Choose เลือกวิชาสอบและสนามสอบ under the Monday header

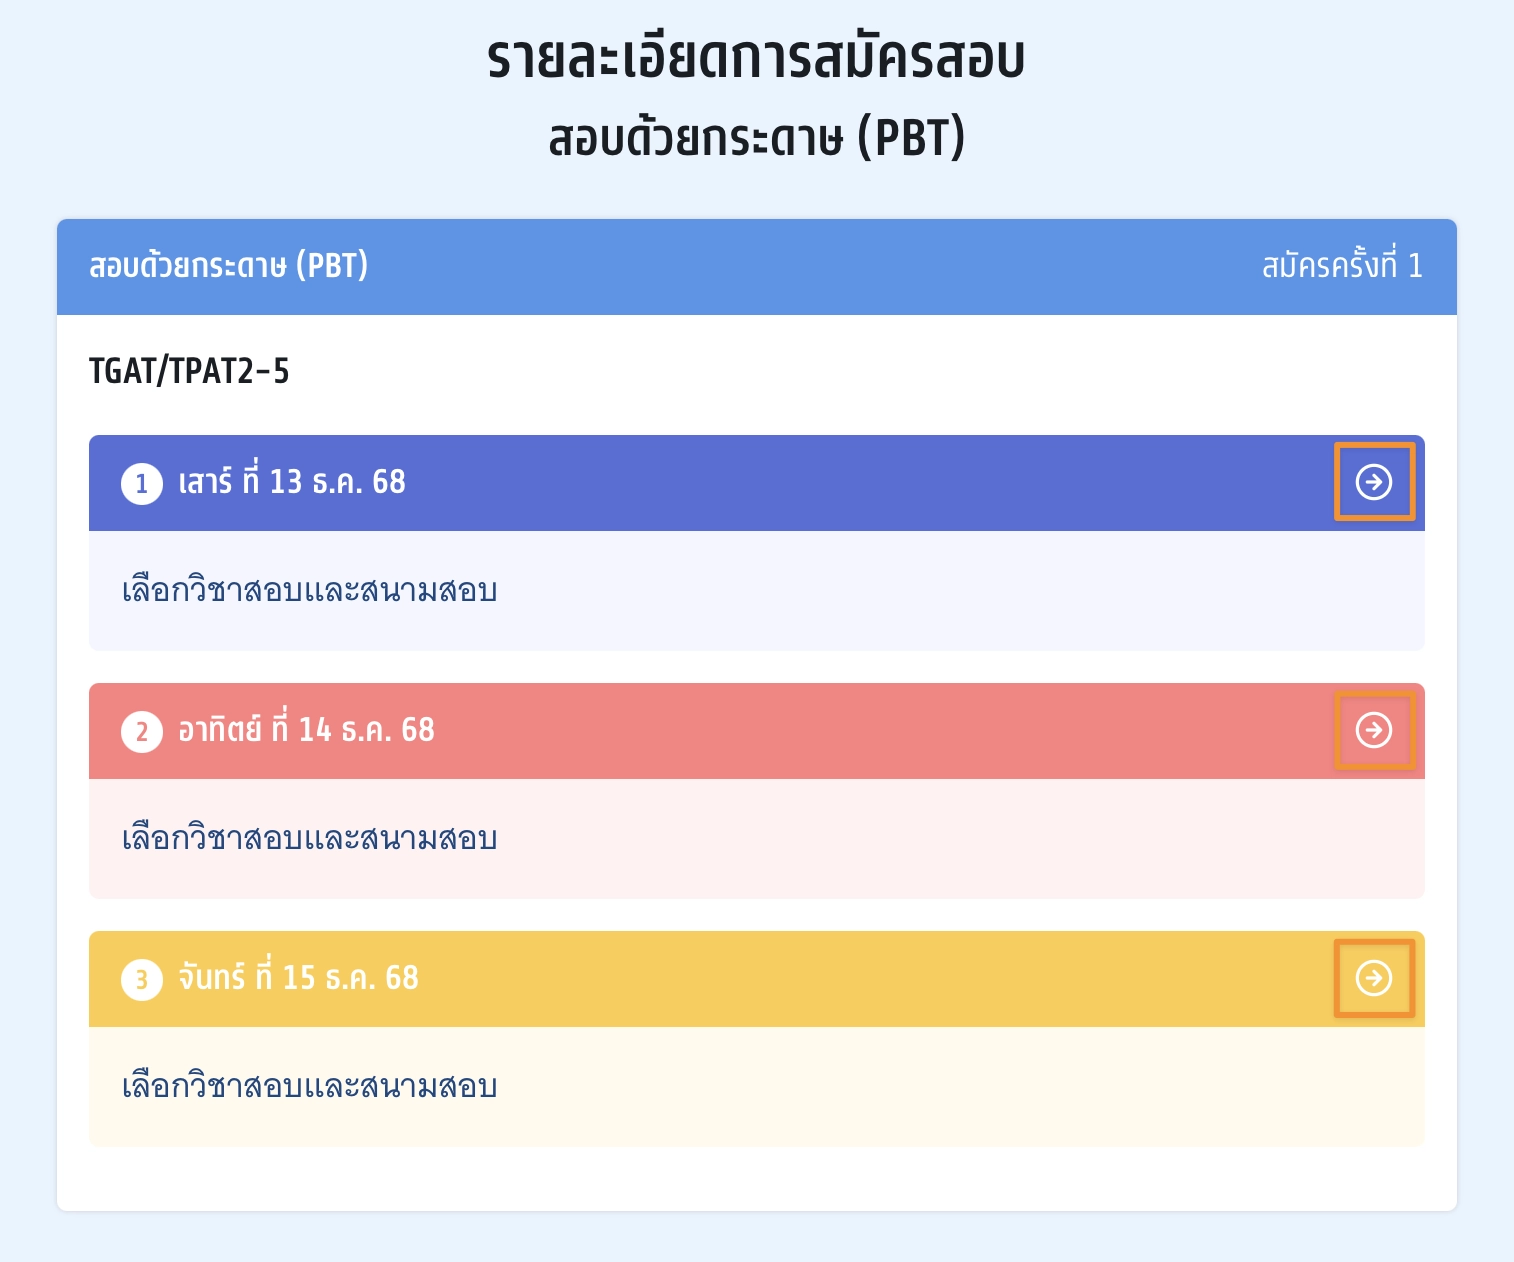point(309,1087)
